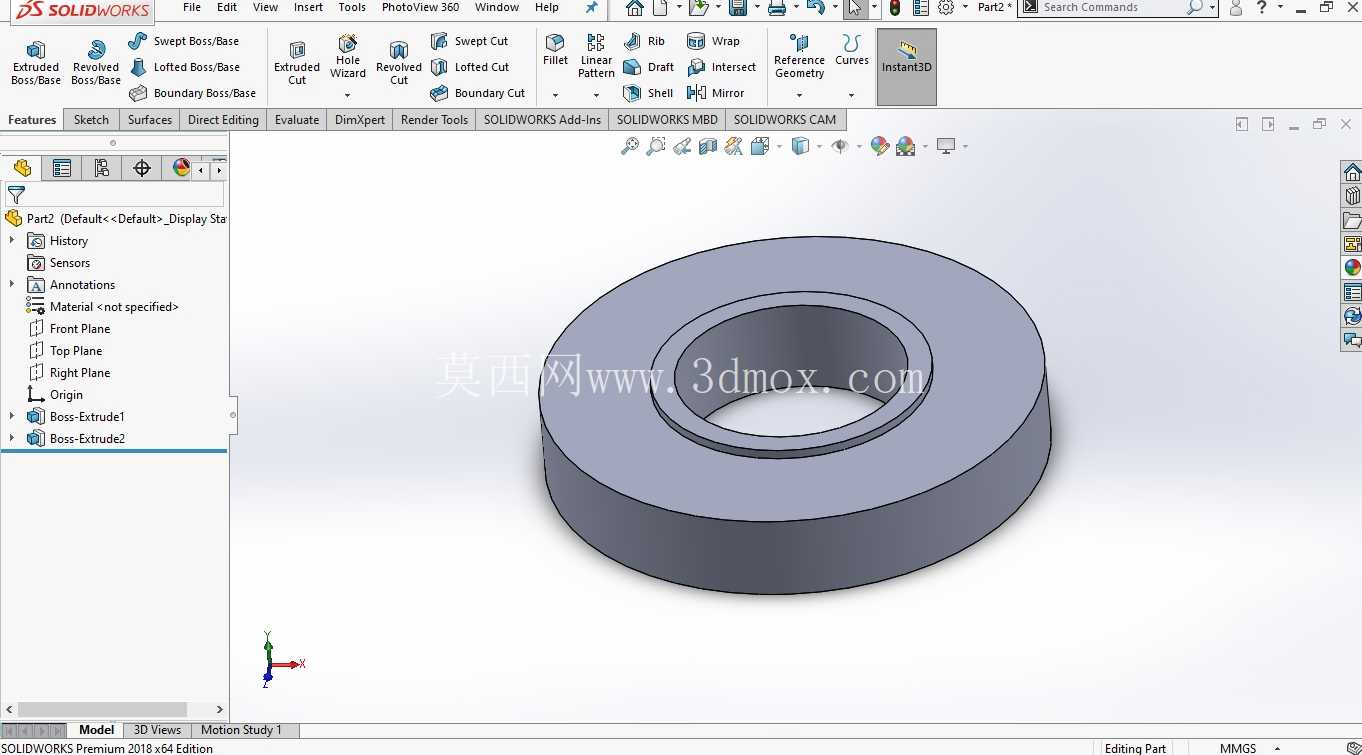Switch to the 3D Views tab
Image resolution: width=1362 pixels, height=755 pixels.
pyautogui.click(x=157, y=730)
